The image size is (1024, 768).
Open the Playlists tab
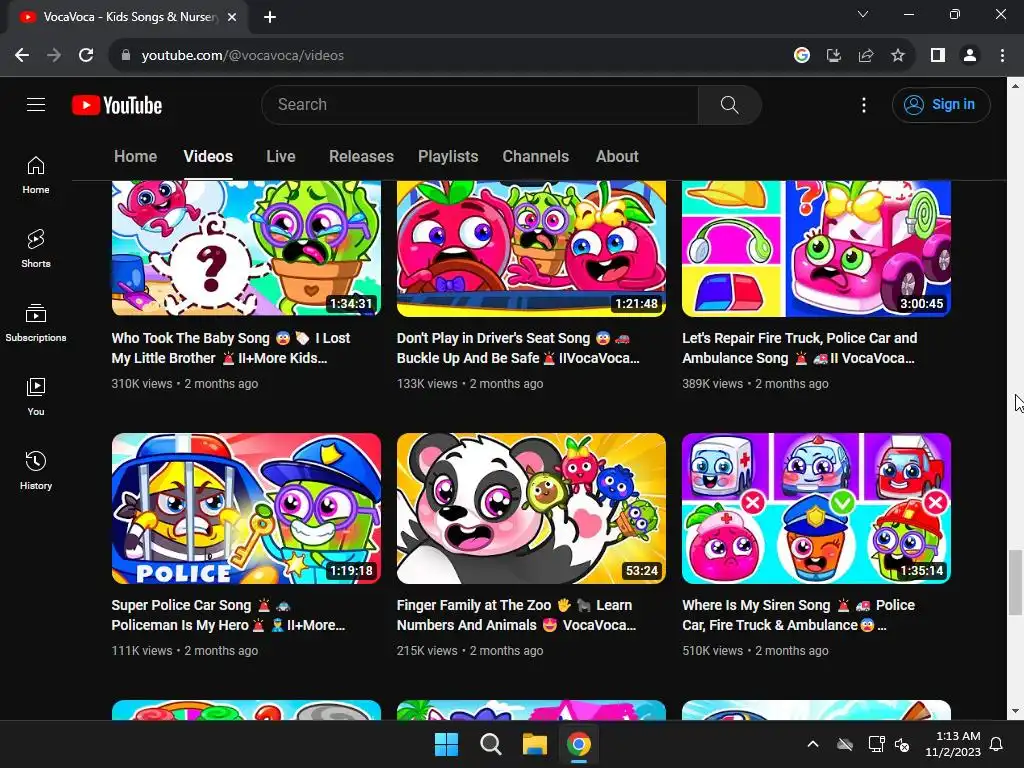pos(448,157)
